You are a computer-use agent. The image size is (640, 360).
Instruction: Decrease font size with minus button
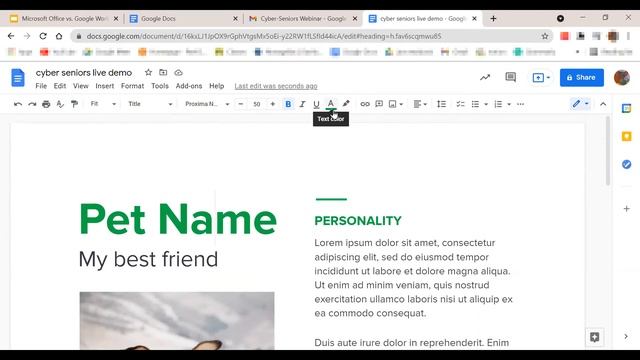point(241,104)
